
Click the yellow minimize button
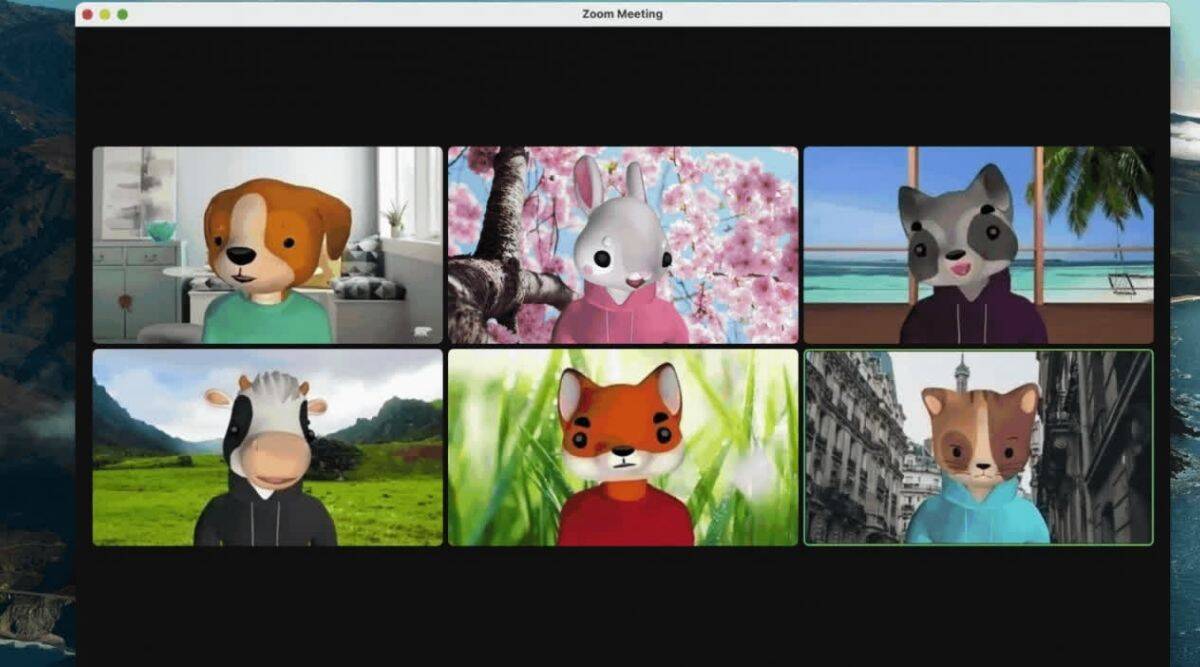coord(105,14)
